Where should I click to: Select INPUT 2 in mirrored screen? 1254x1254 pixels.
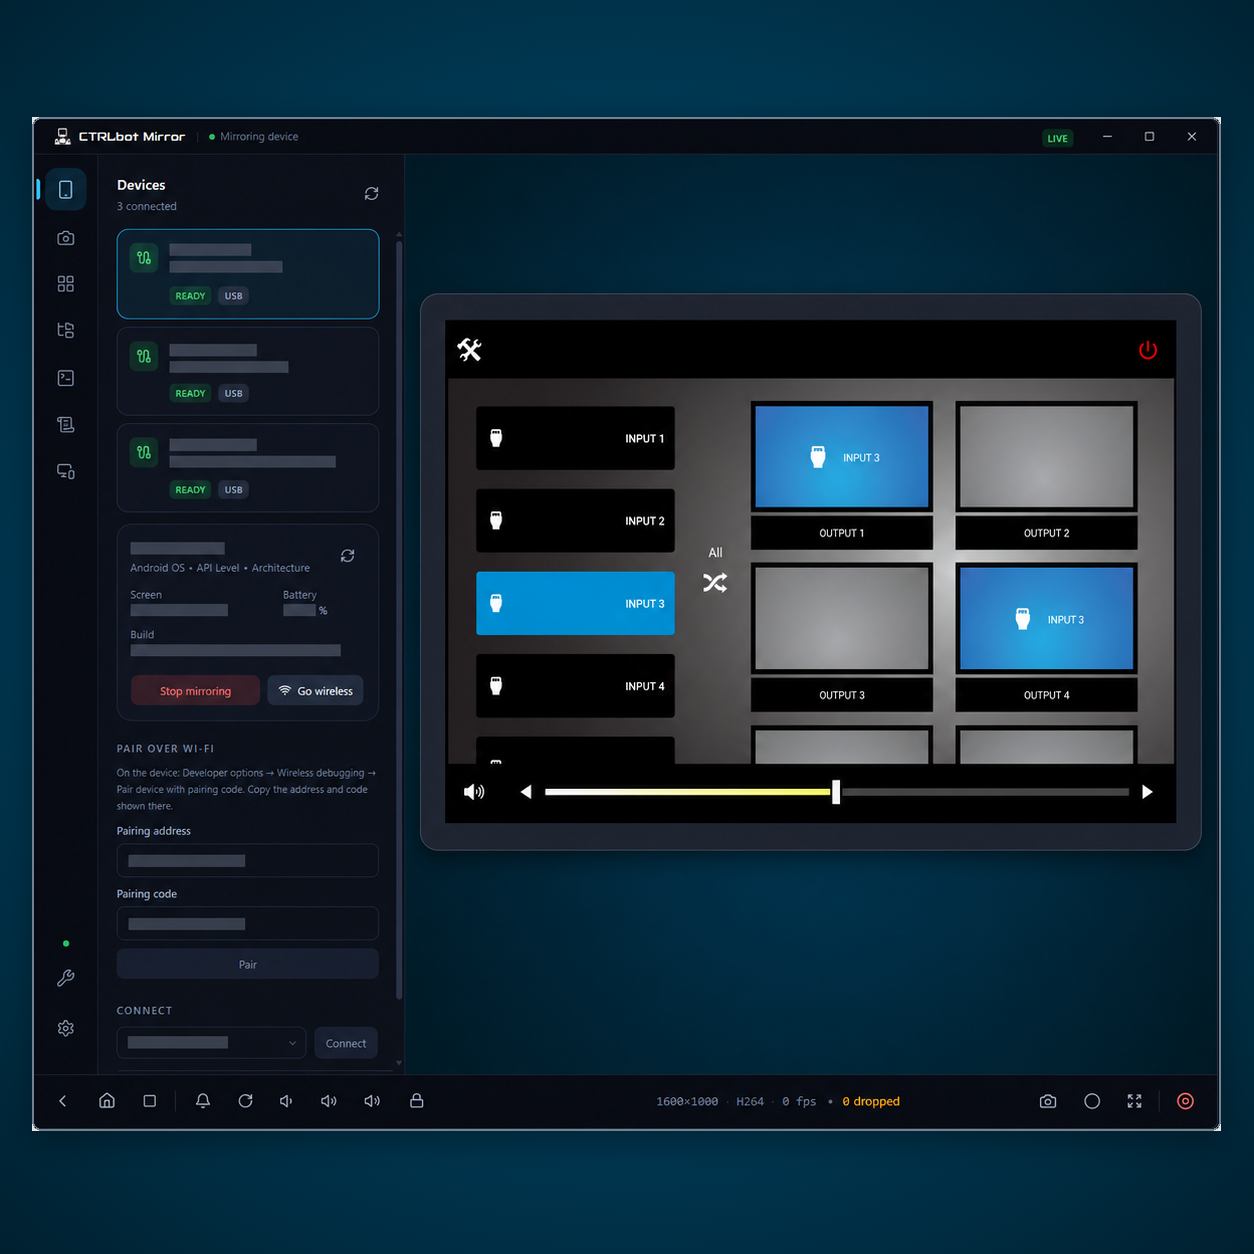tap(575, 521)
